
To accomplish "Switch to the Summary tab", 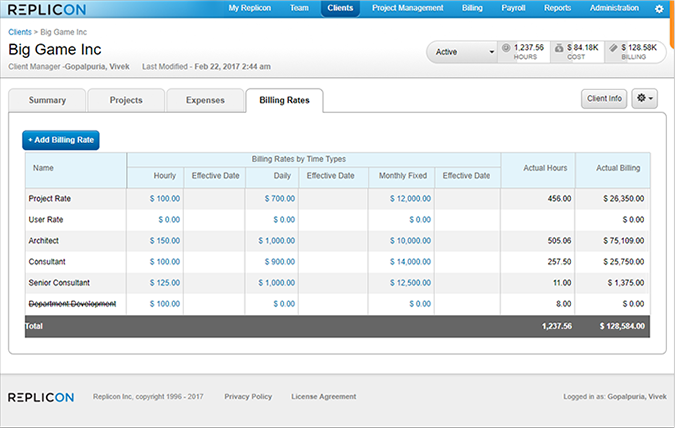I will coord(47,100).
